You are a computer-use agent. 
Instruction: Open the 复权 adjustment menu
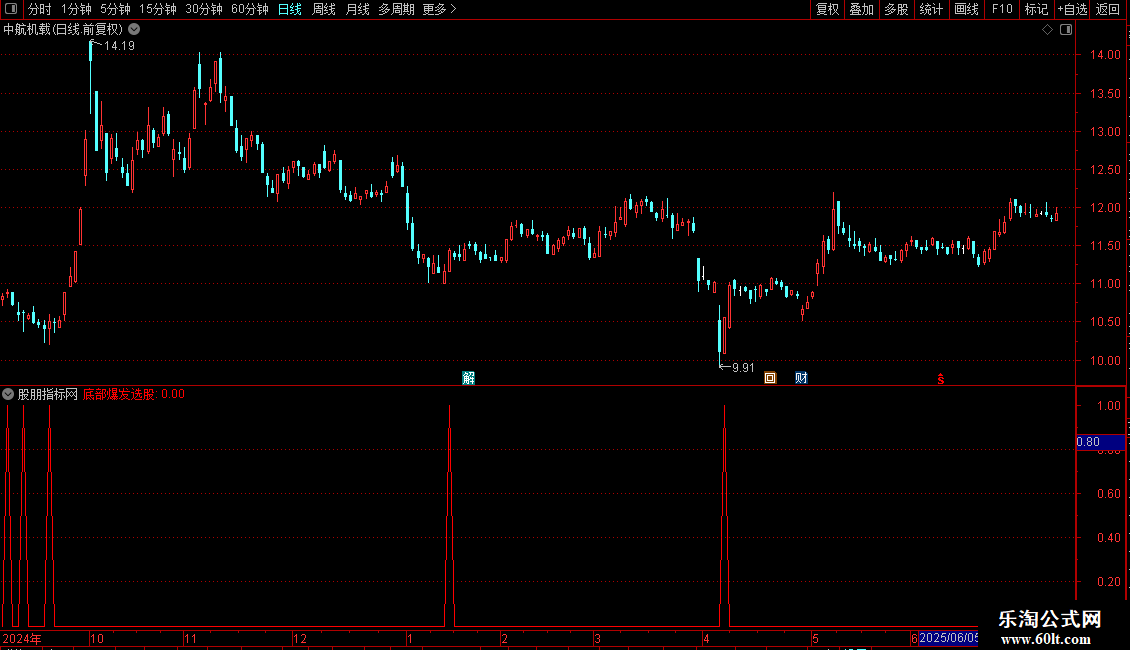point(827,9)
